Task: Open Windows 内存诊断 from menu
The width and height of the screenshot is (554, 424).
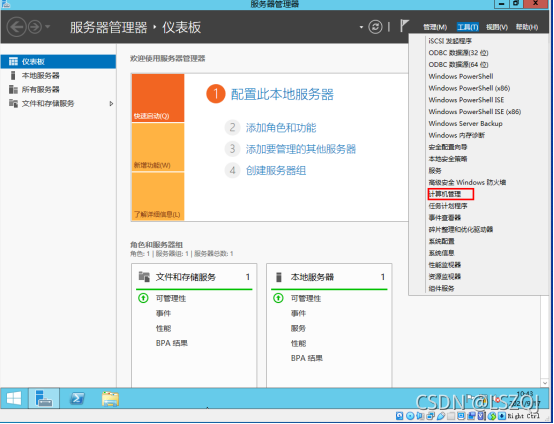Action: pyautogui.click(x=456, y=135)
